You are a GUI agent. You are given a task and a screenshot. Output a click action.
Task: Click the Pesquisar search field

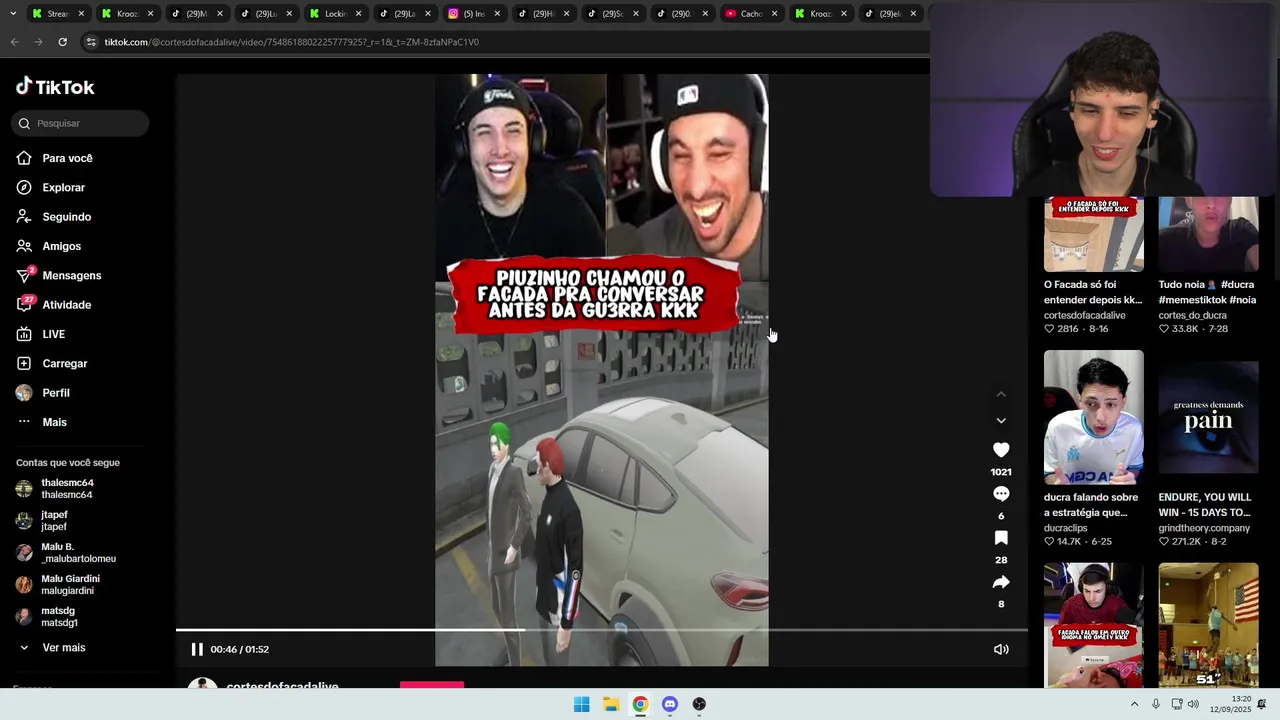click(x=80, y=123)
